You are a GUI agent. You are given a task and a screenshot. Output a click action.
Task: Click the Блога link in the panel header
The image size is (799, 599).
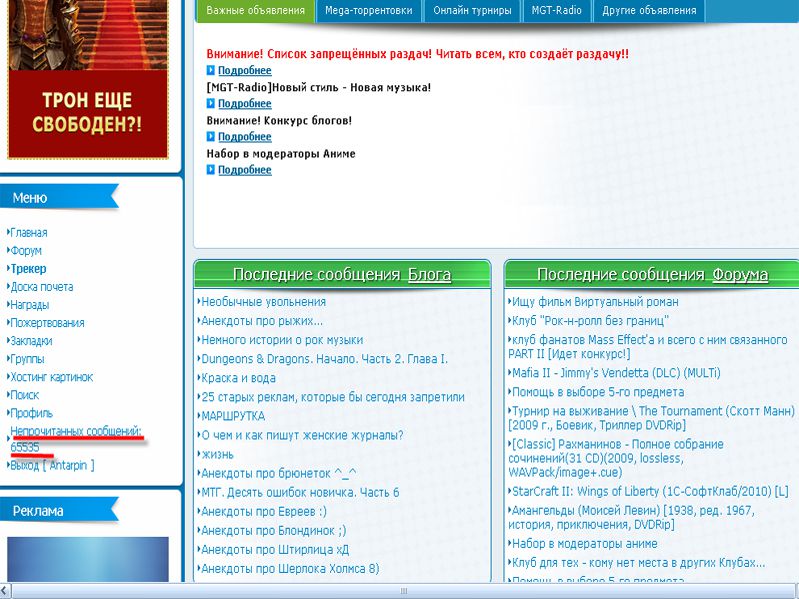coord(429,275)
